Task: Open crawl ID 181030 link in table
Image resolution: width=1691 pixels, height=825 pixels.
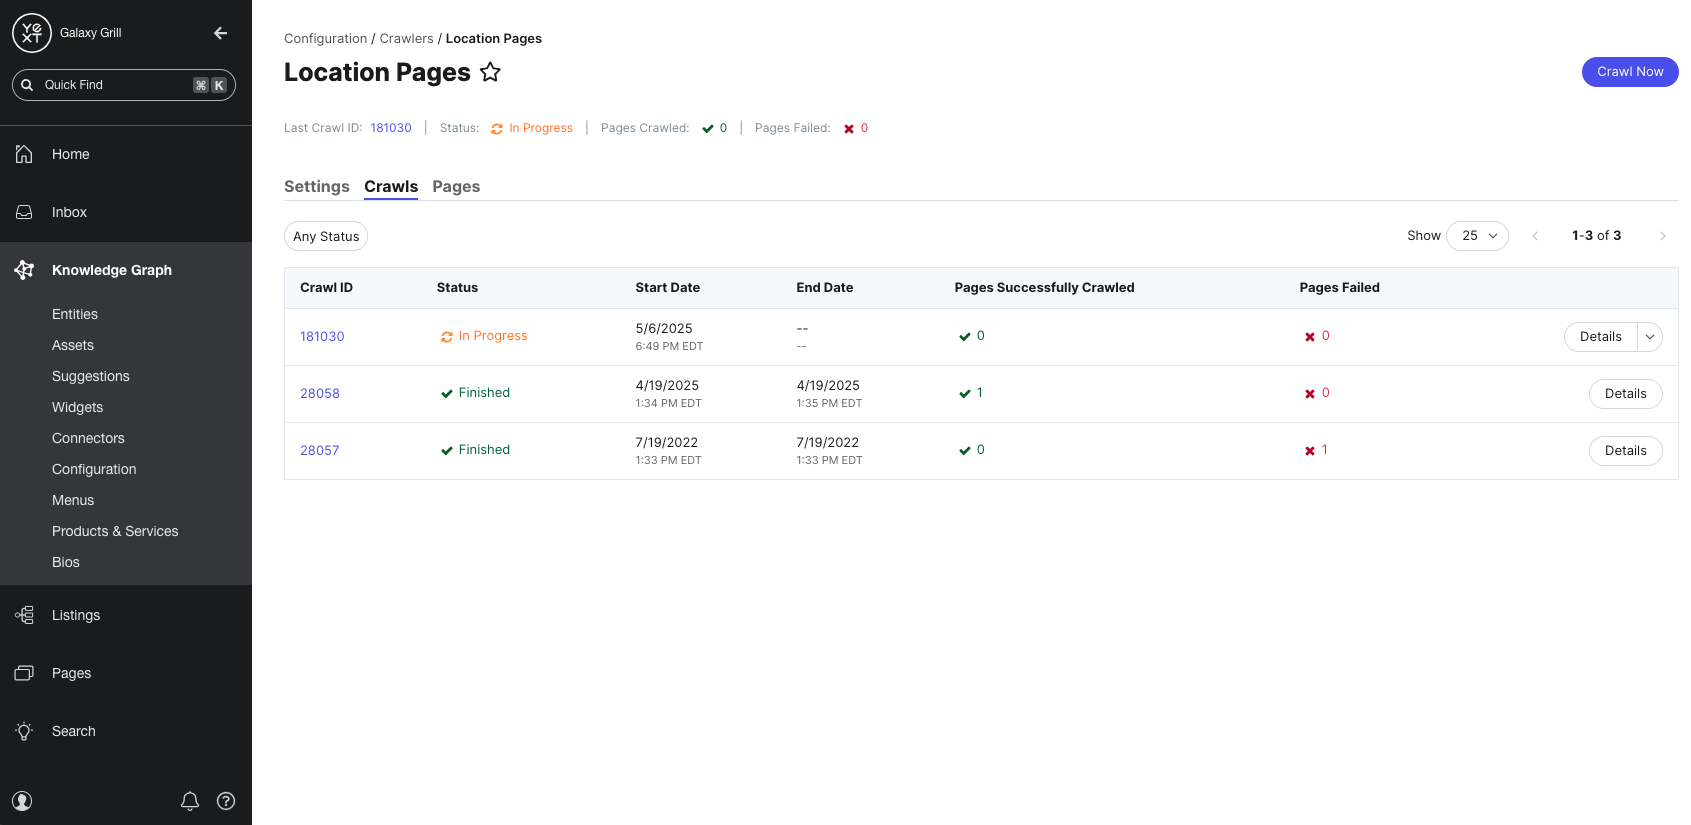Action: [x=322, y=337]
